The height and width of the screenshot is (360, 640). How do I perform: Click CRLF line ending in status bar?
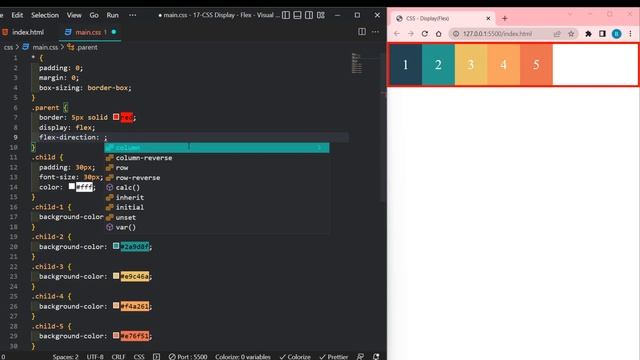pyautogui.click(x=118, y=357)
